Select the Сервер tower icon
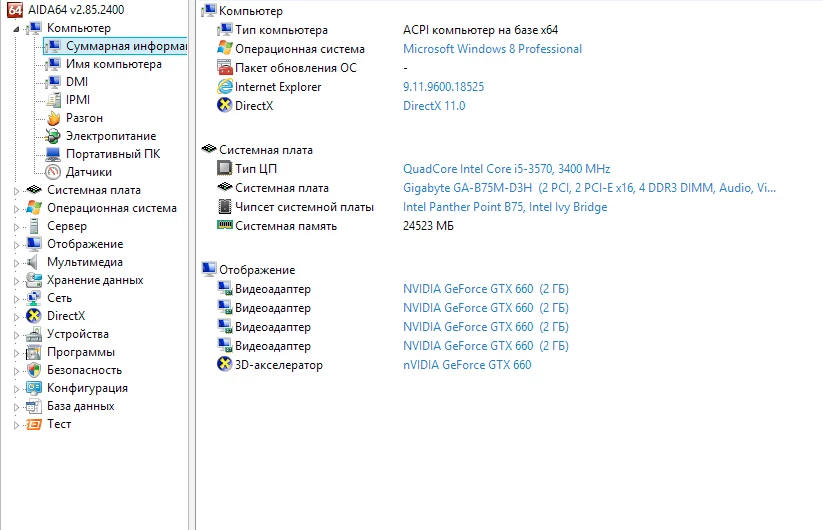Viewport: 823px width, 530px height. click(34, 226)
